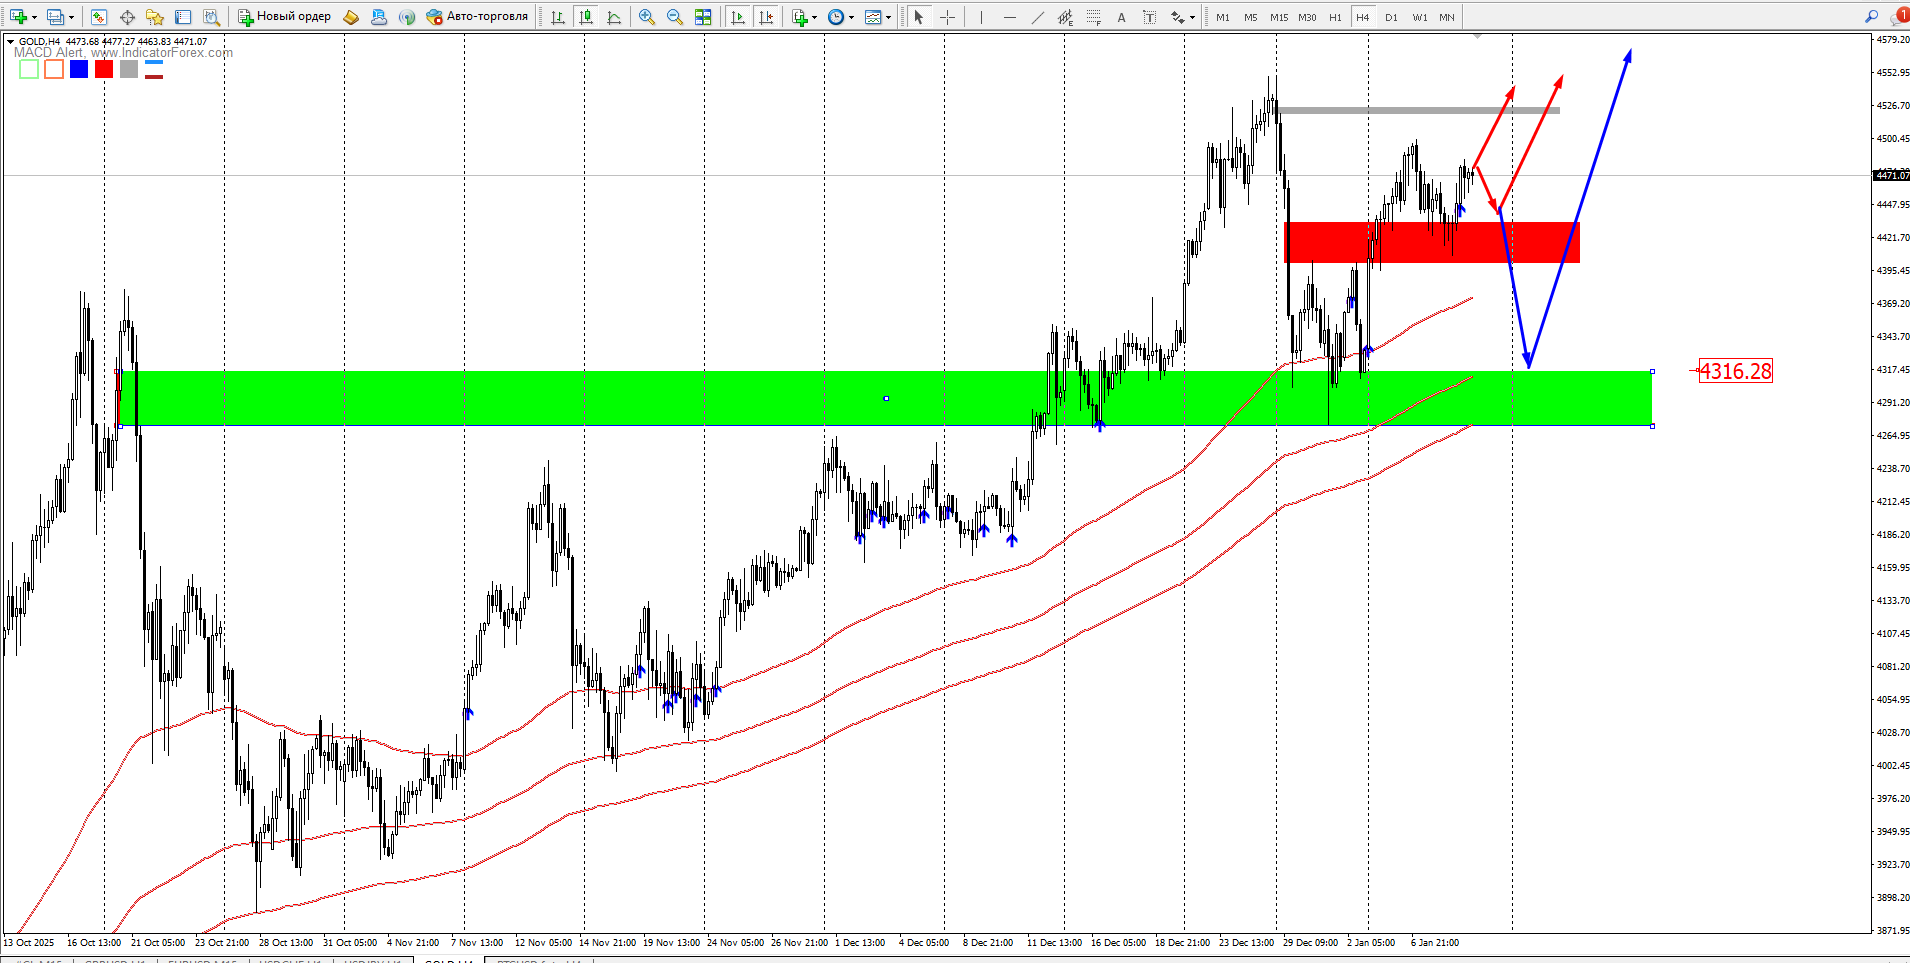Select the equidistant channel tool

pos(1065,17)
